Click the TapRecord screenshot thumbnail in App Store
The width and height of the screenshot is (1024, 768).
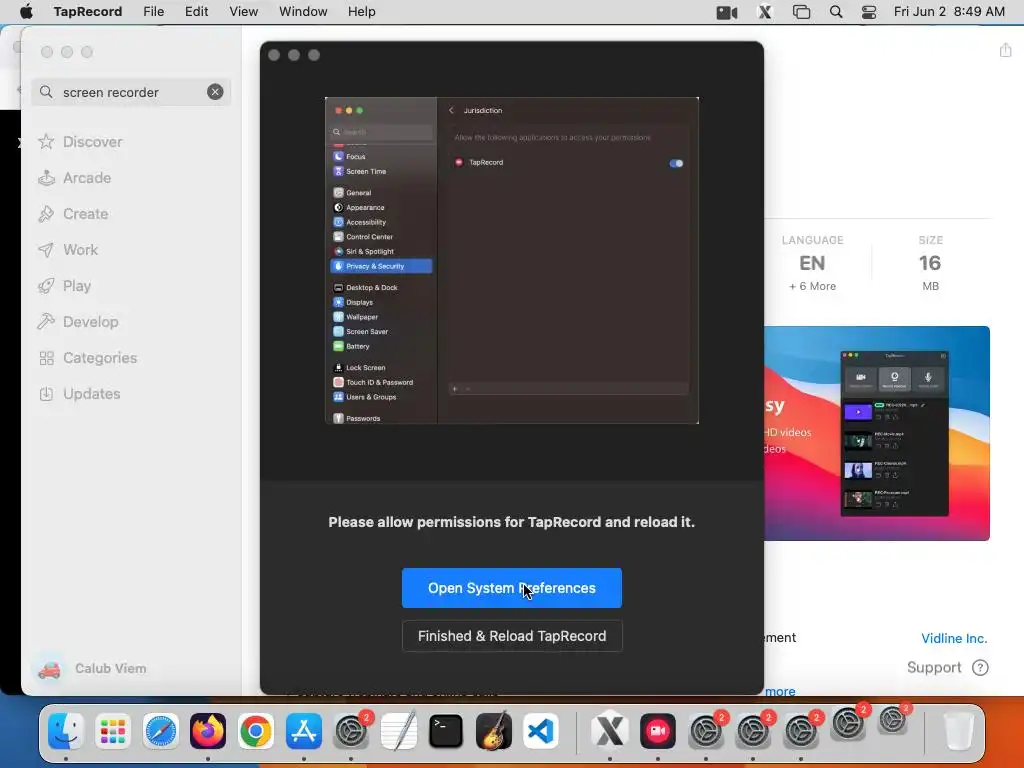click(x=876, y=433)
